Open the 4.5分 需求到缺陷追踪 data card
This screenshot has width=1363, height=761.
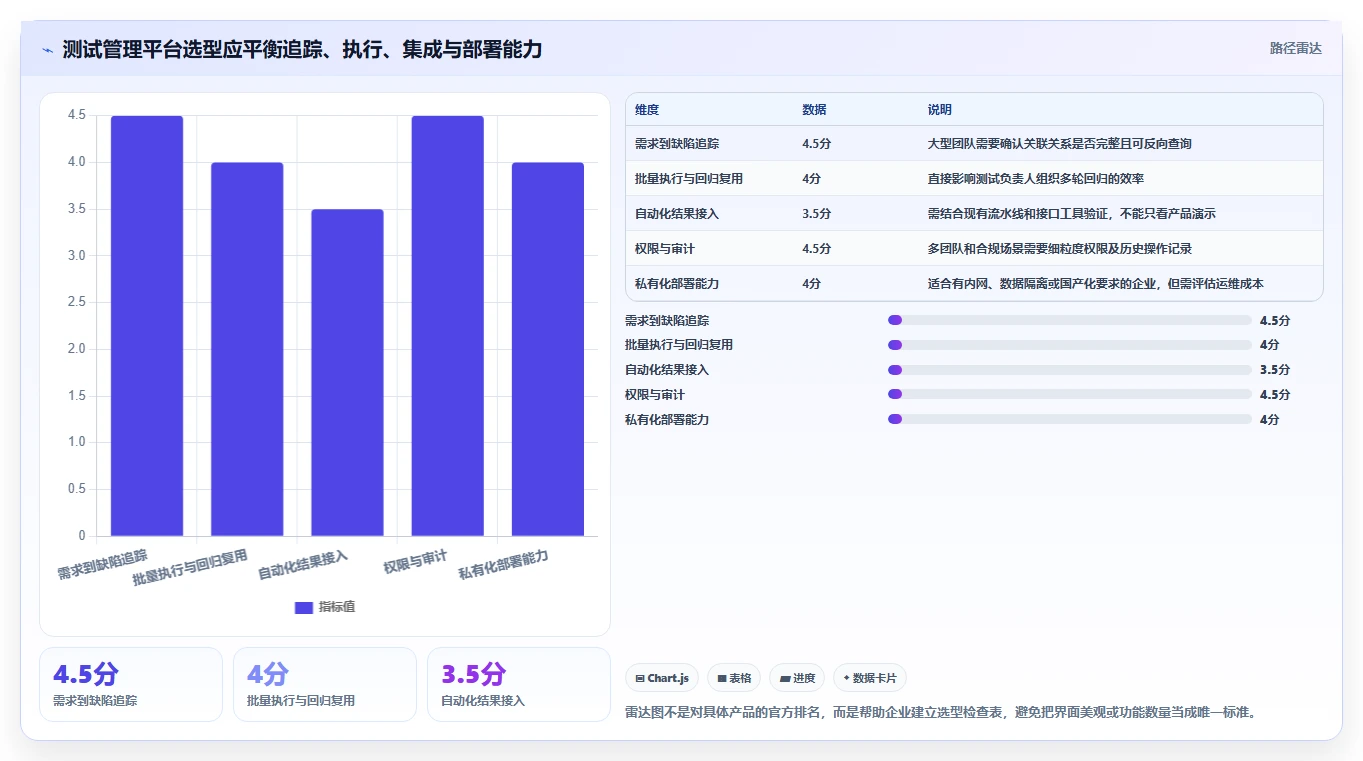coord(131,684)
